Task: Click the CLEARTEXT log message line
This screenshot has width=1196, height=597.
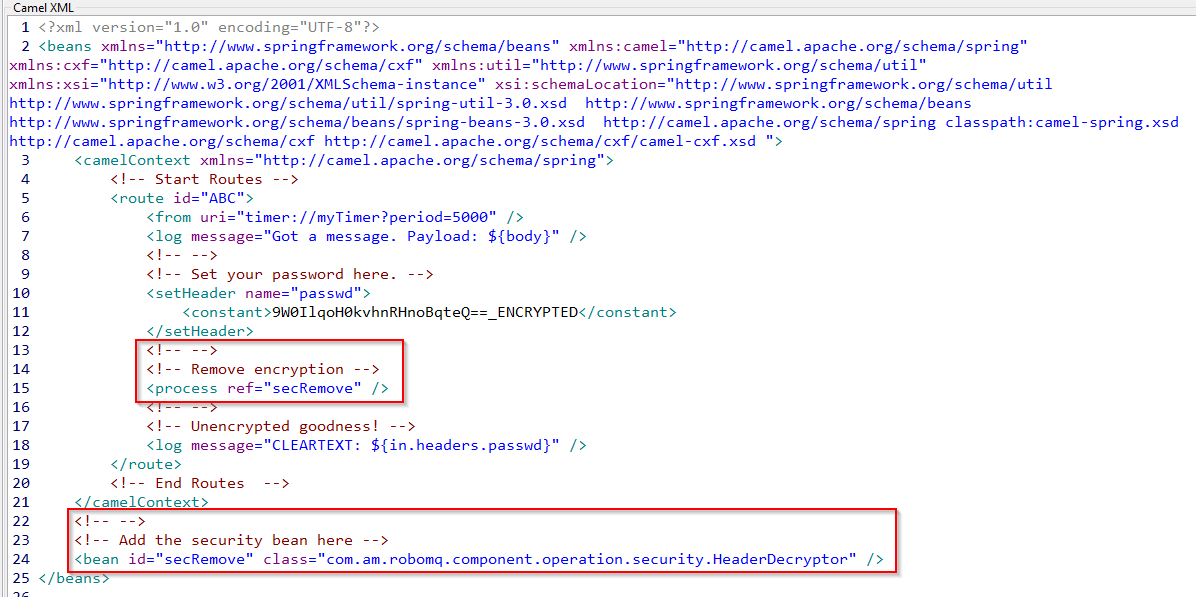Action: pyautogui.click(x=366, y=445)
